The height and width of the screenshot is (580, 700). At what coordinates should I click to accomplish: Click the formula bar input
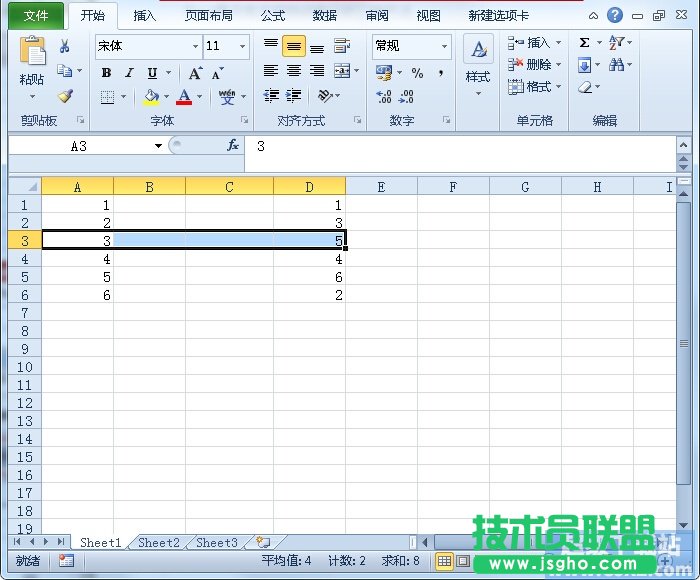460,154
